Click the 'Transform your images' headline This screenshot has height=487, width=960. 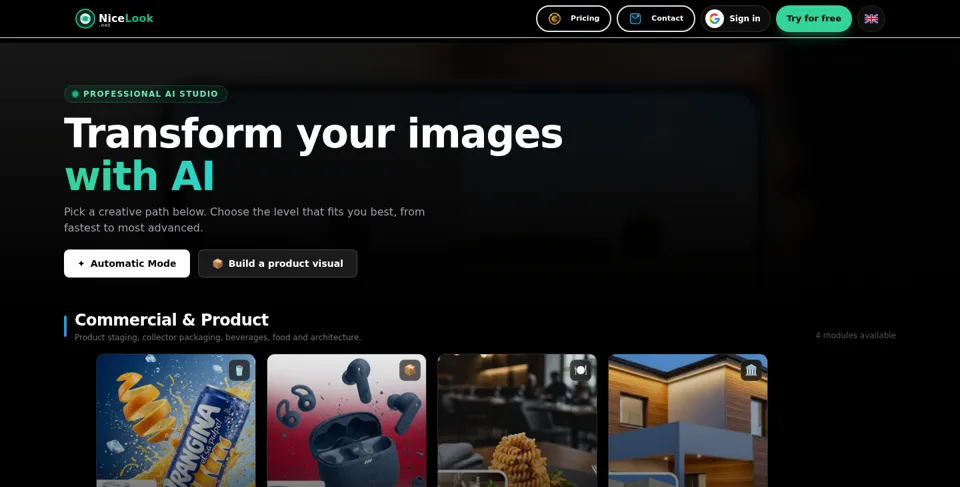tap(313, 134)
